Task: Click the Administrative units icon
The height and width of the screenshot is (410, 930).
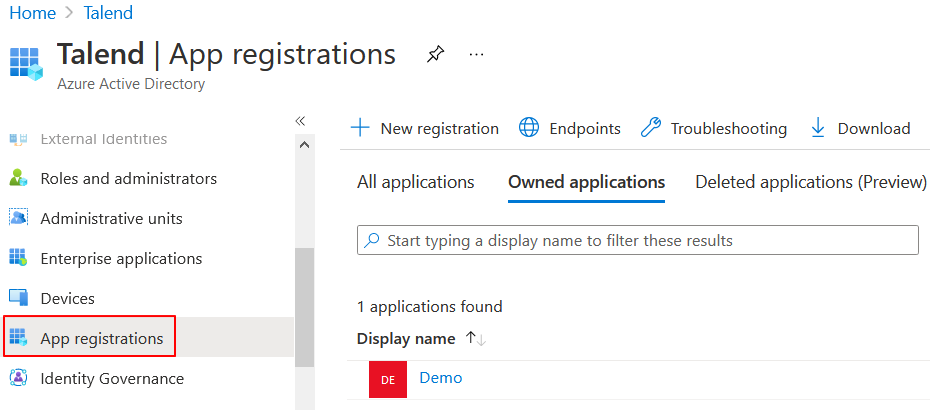Action: click(x=18, y=218)
